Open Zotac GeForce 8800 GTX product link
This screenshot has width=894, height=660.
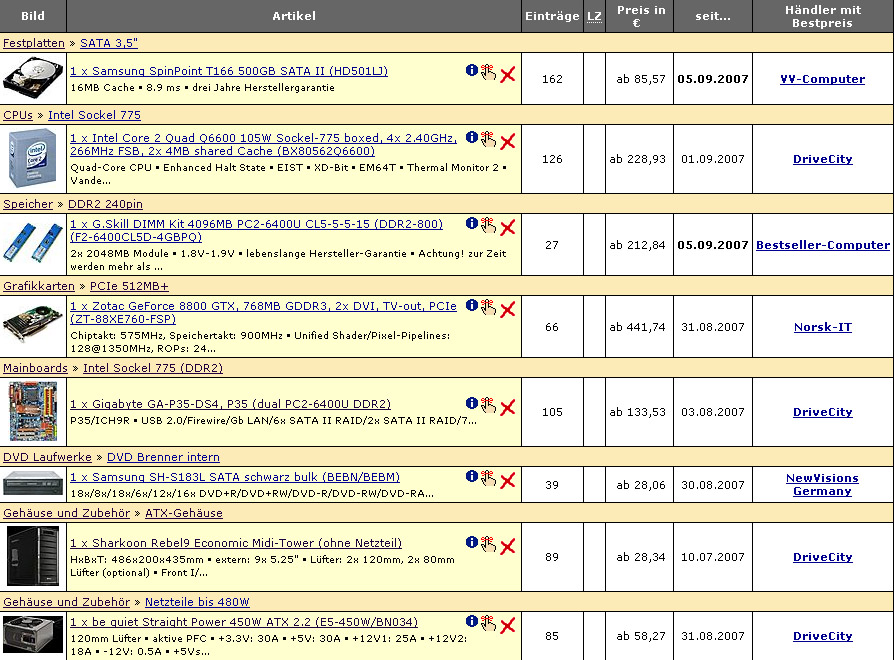[263, 312]
